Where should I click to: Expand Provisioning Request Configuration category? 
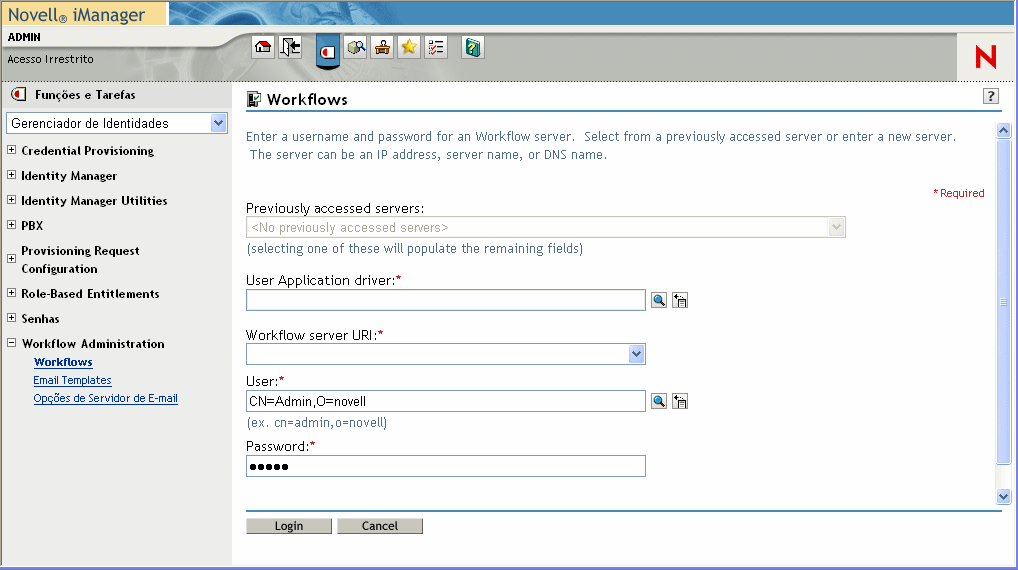[x=11, y=258]
